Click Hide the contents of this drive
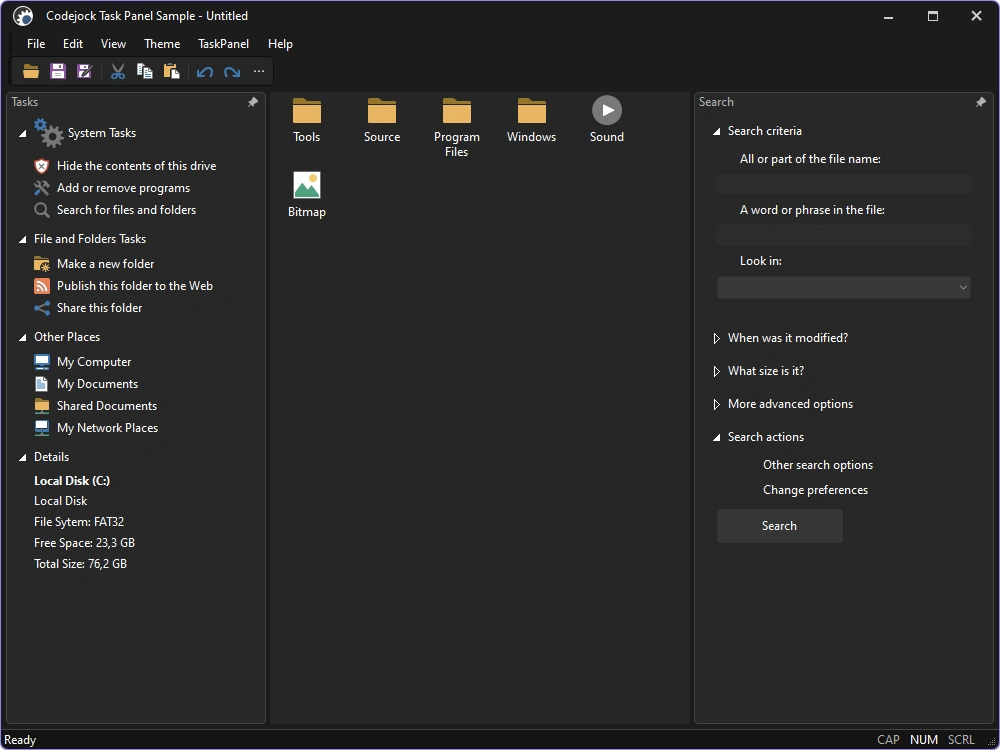Viewport: 1000px width, 750px height. (136, 166)
